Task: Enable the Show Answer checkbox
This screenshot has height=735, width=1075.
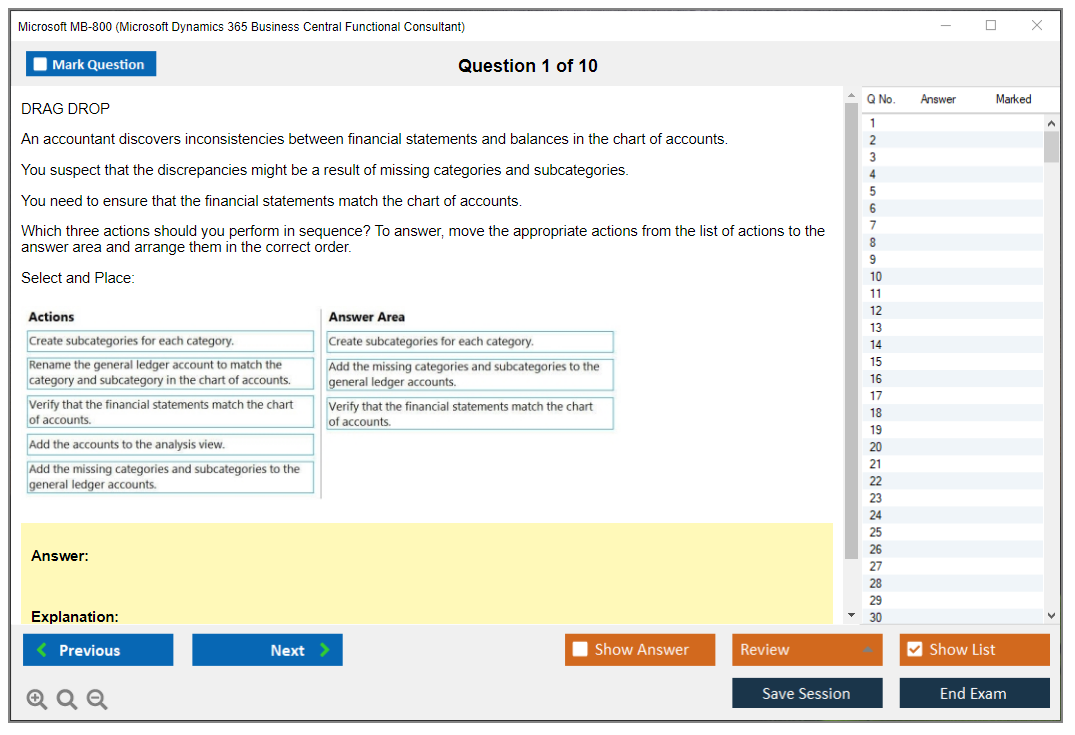Action: pos(580,649)
